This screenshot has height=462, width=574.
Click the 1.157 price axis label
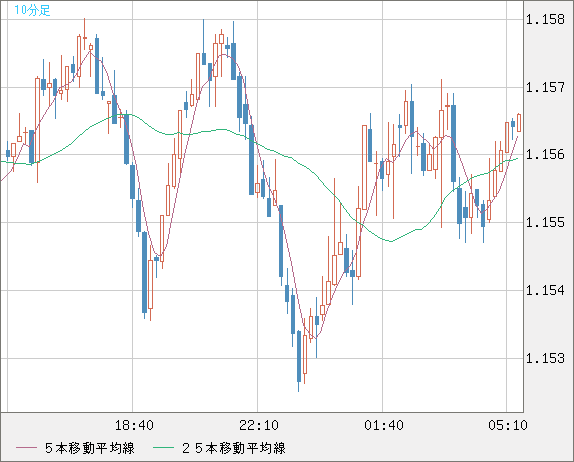[x=545, y=87]
